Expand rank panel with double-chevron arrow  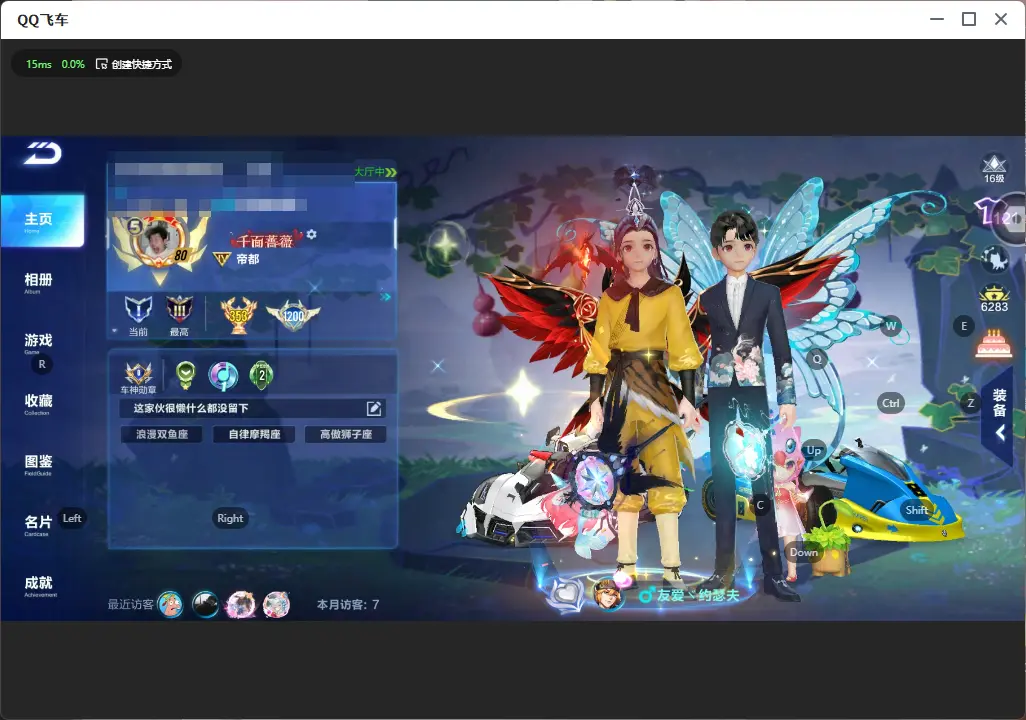tap(386, 297)
